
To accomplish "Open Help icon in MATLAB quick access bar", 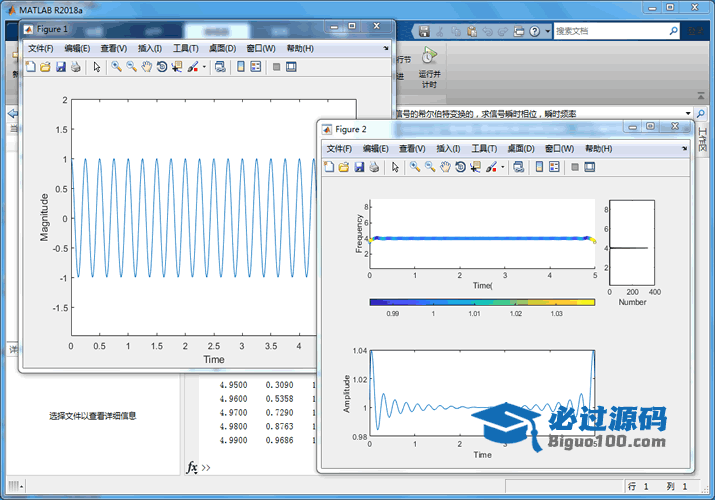I will tap(534, 31).
